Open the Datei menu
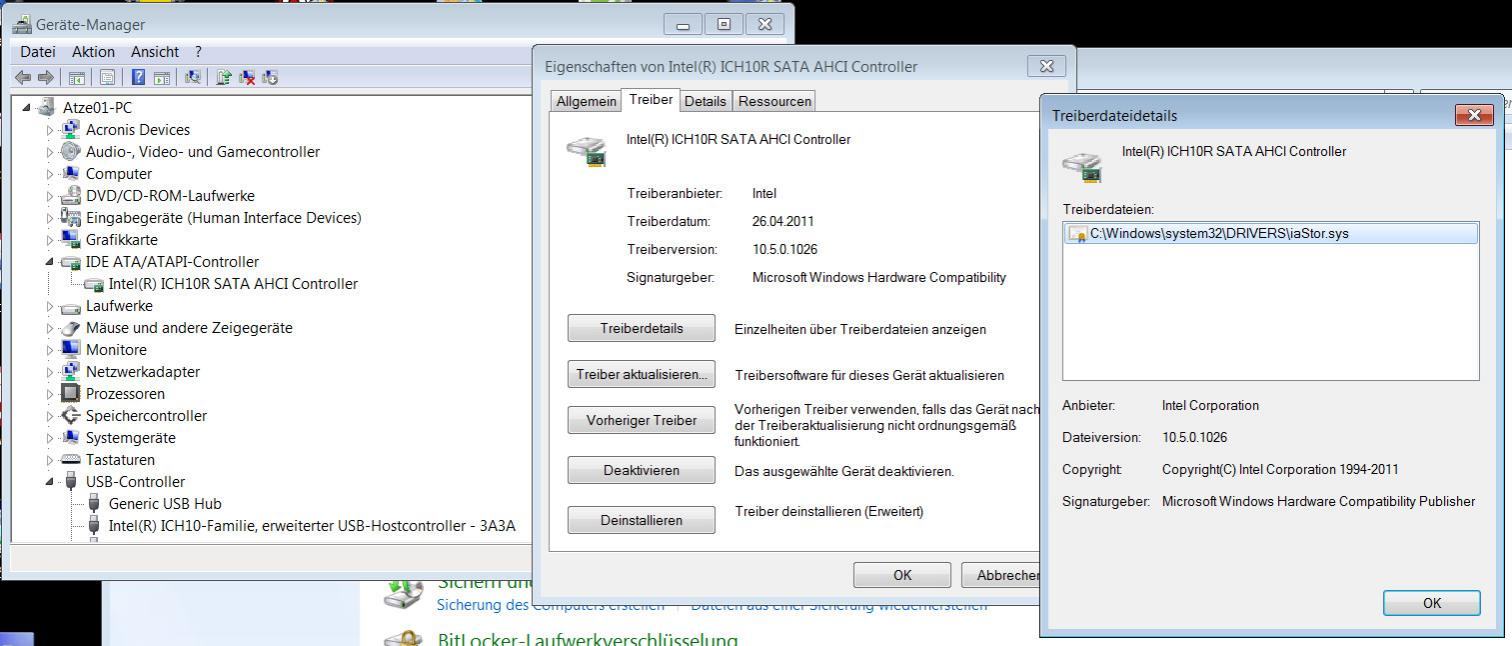The height and width of the screenshot is (646, 1512). [38, 51]
